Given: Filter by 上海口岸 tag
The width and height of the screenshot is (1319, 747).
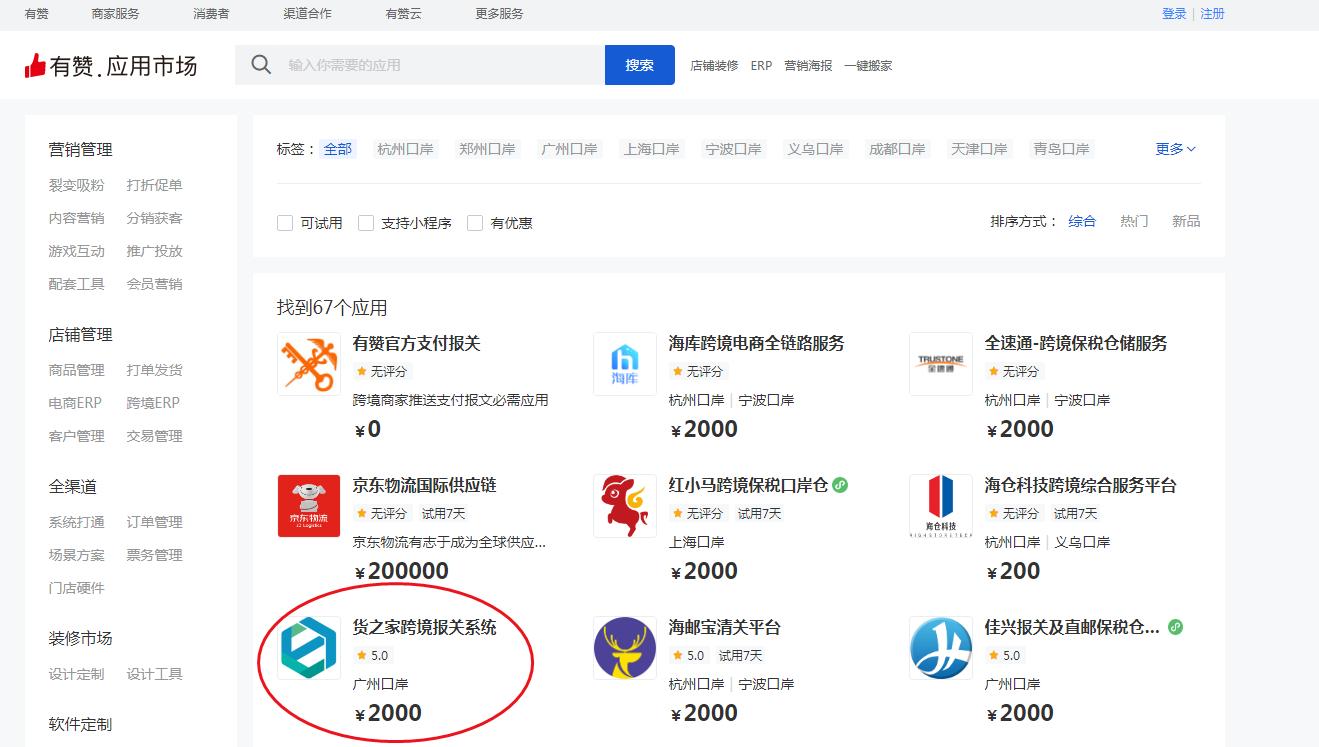Looking at the screenshot, I should pyautogui.click(x=651, y=149).
